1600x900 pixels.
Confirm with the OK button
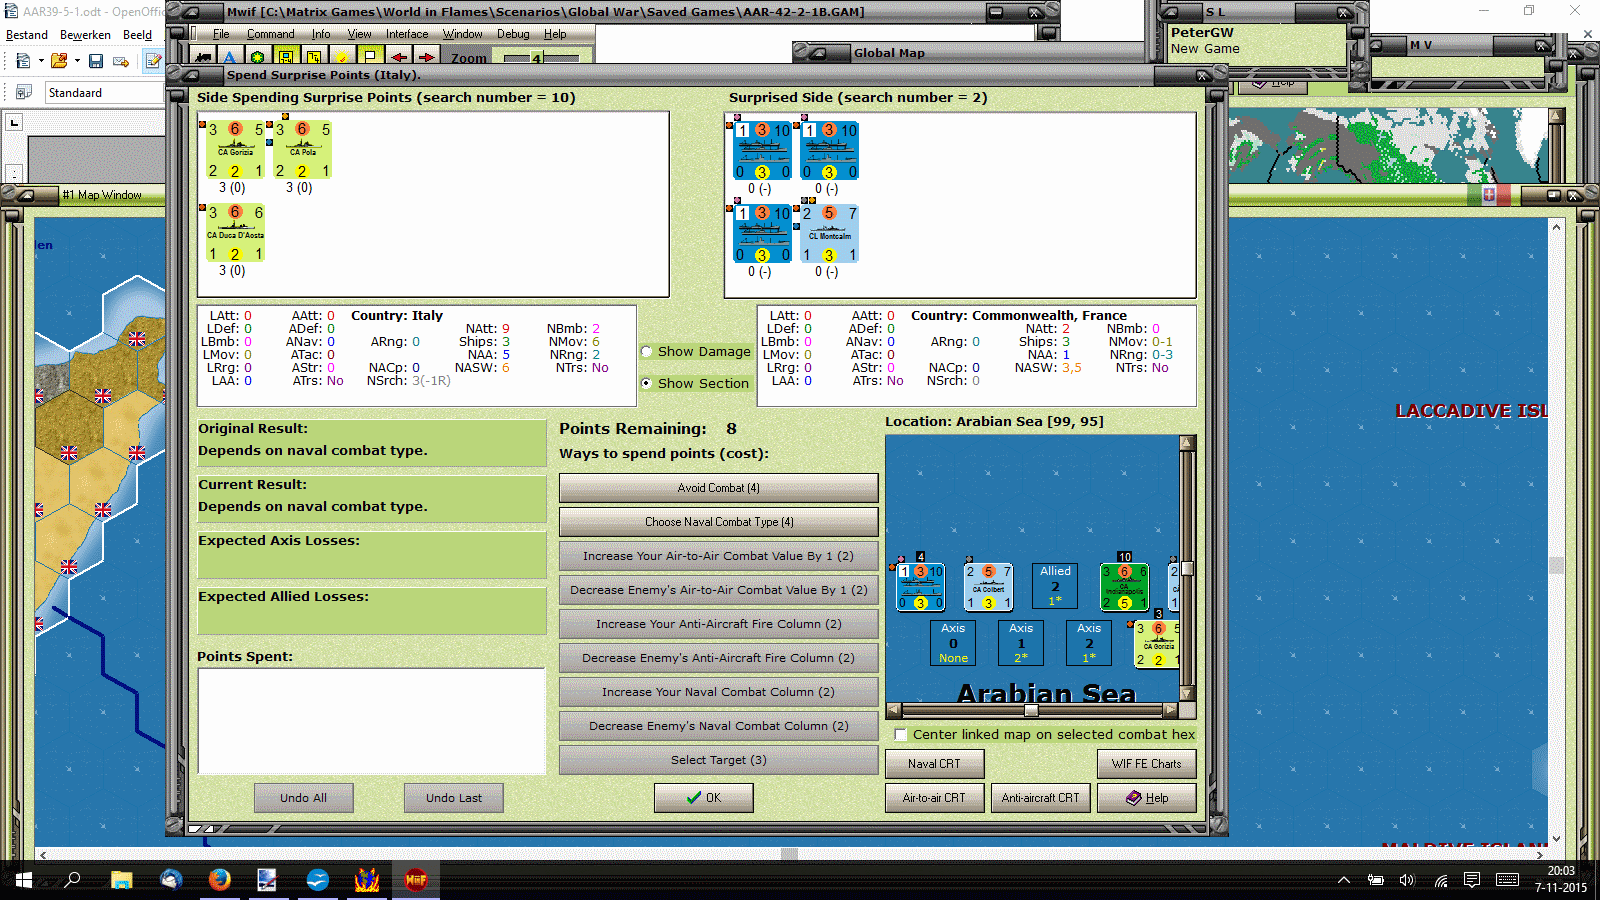(x=704, y=798)
